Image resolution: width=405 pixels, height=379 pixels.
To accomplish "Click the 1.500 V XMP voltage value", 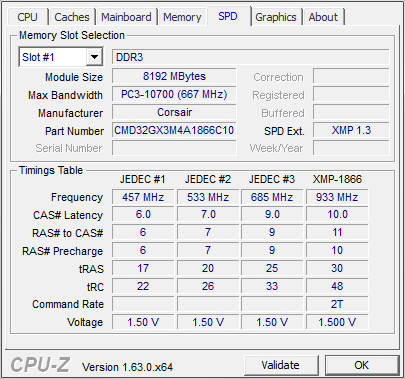I will pos(337,322).
